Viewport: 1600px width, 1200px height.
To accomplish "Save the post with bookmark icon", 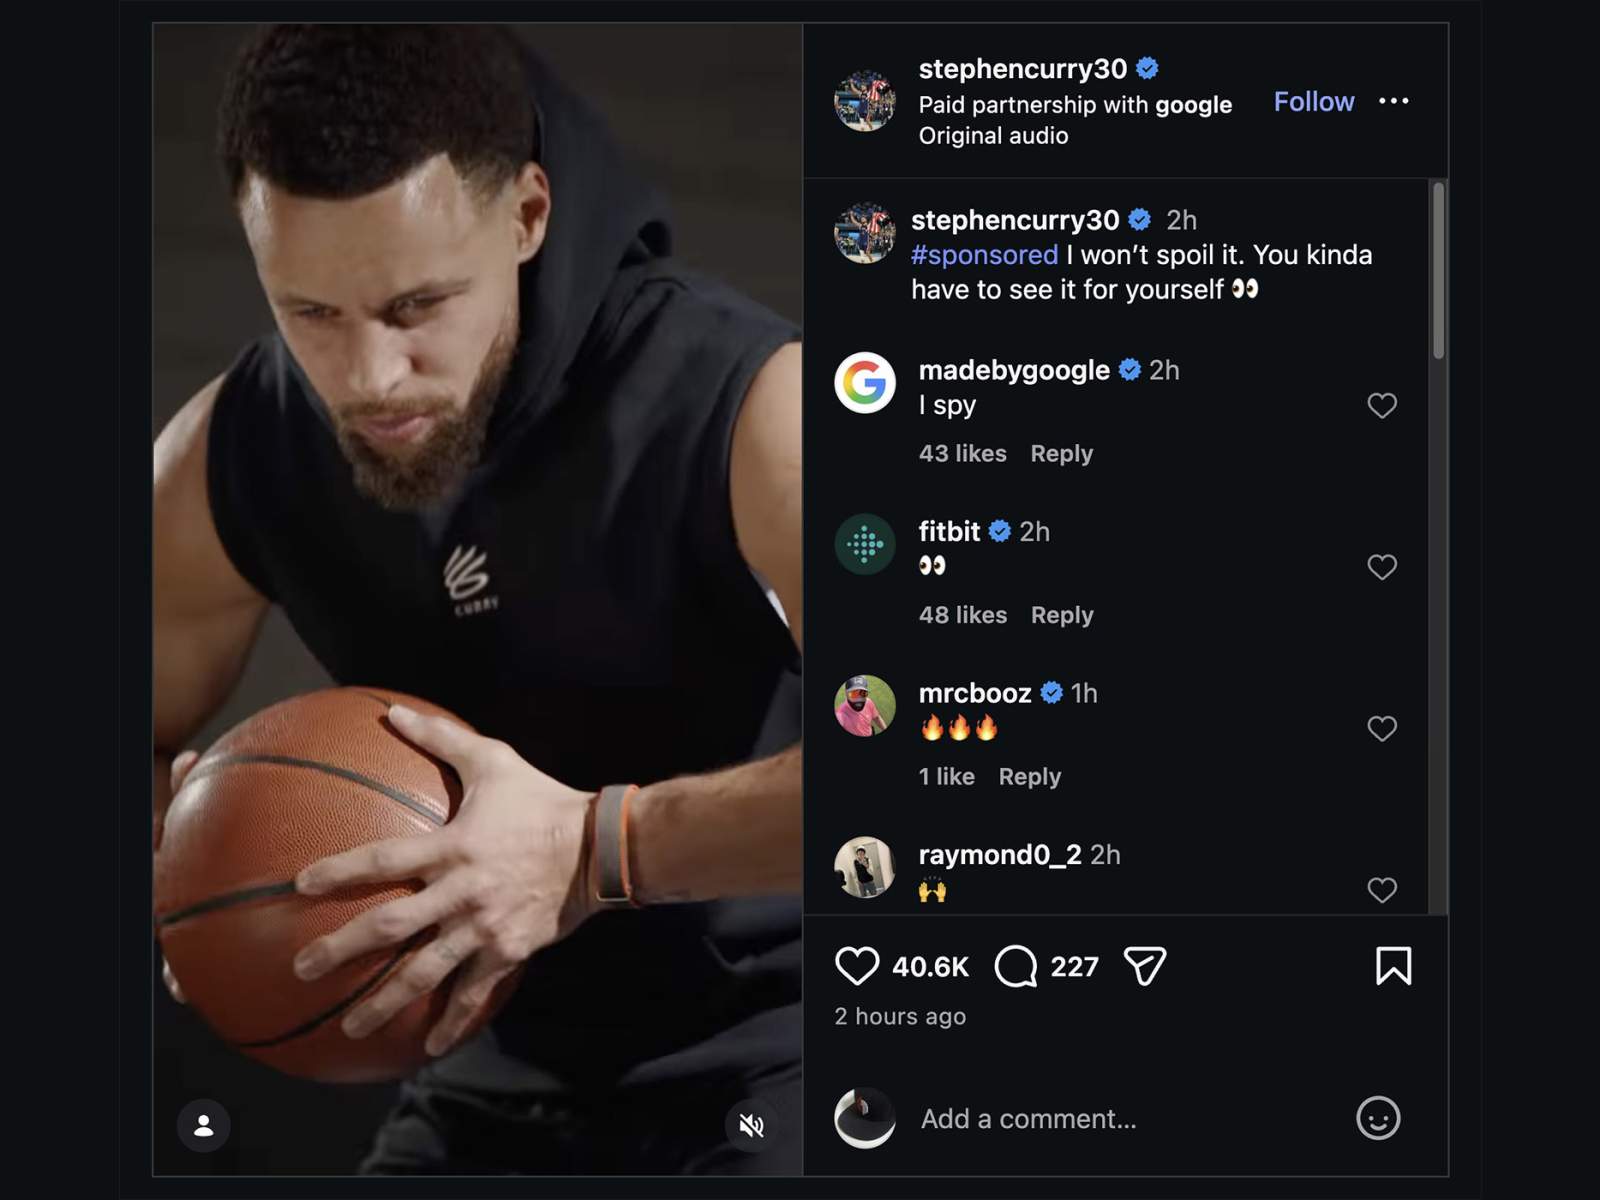I will (1393, 966).
